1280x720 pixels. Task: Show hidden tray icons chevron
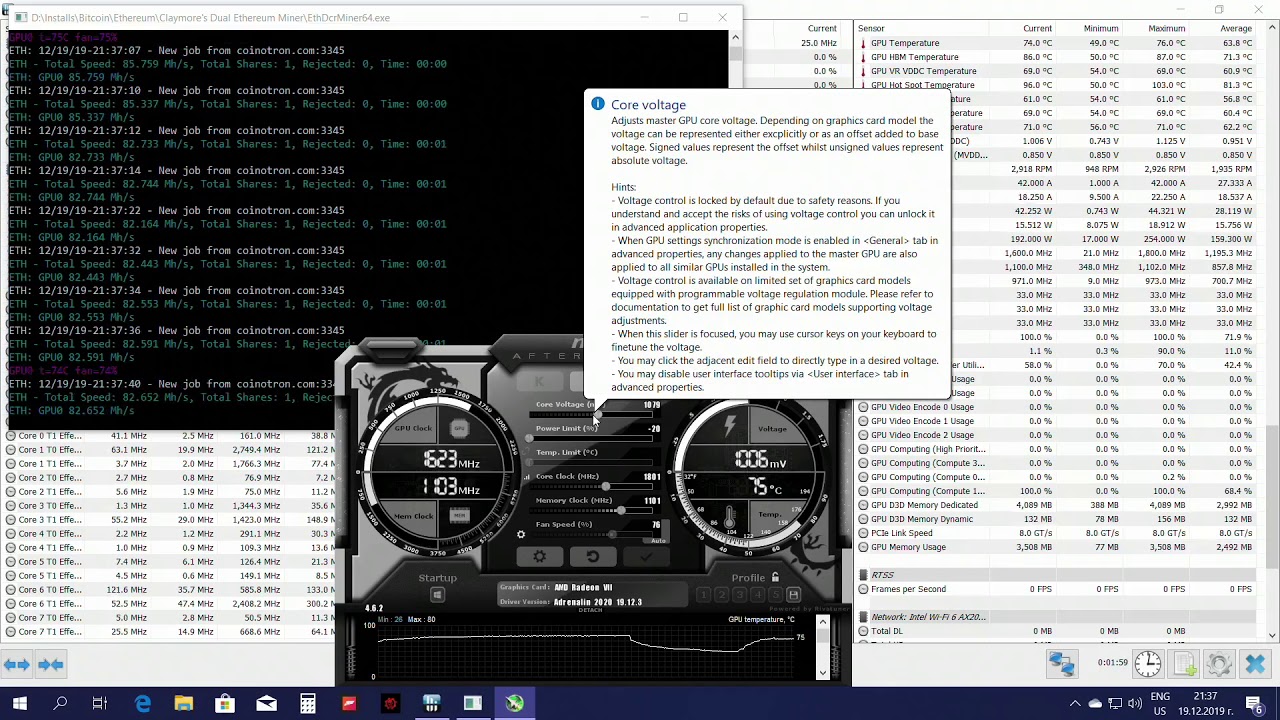pos(1075,704)
